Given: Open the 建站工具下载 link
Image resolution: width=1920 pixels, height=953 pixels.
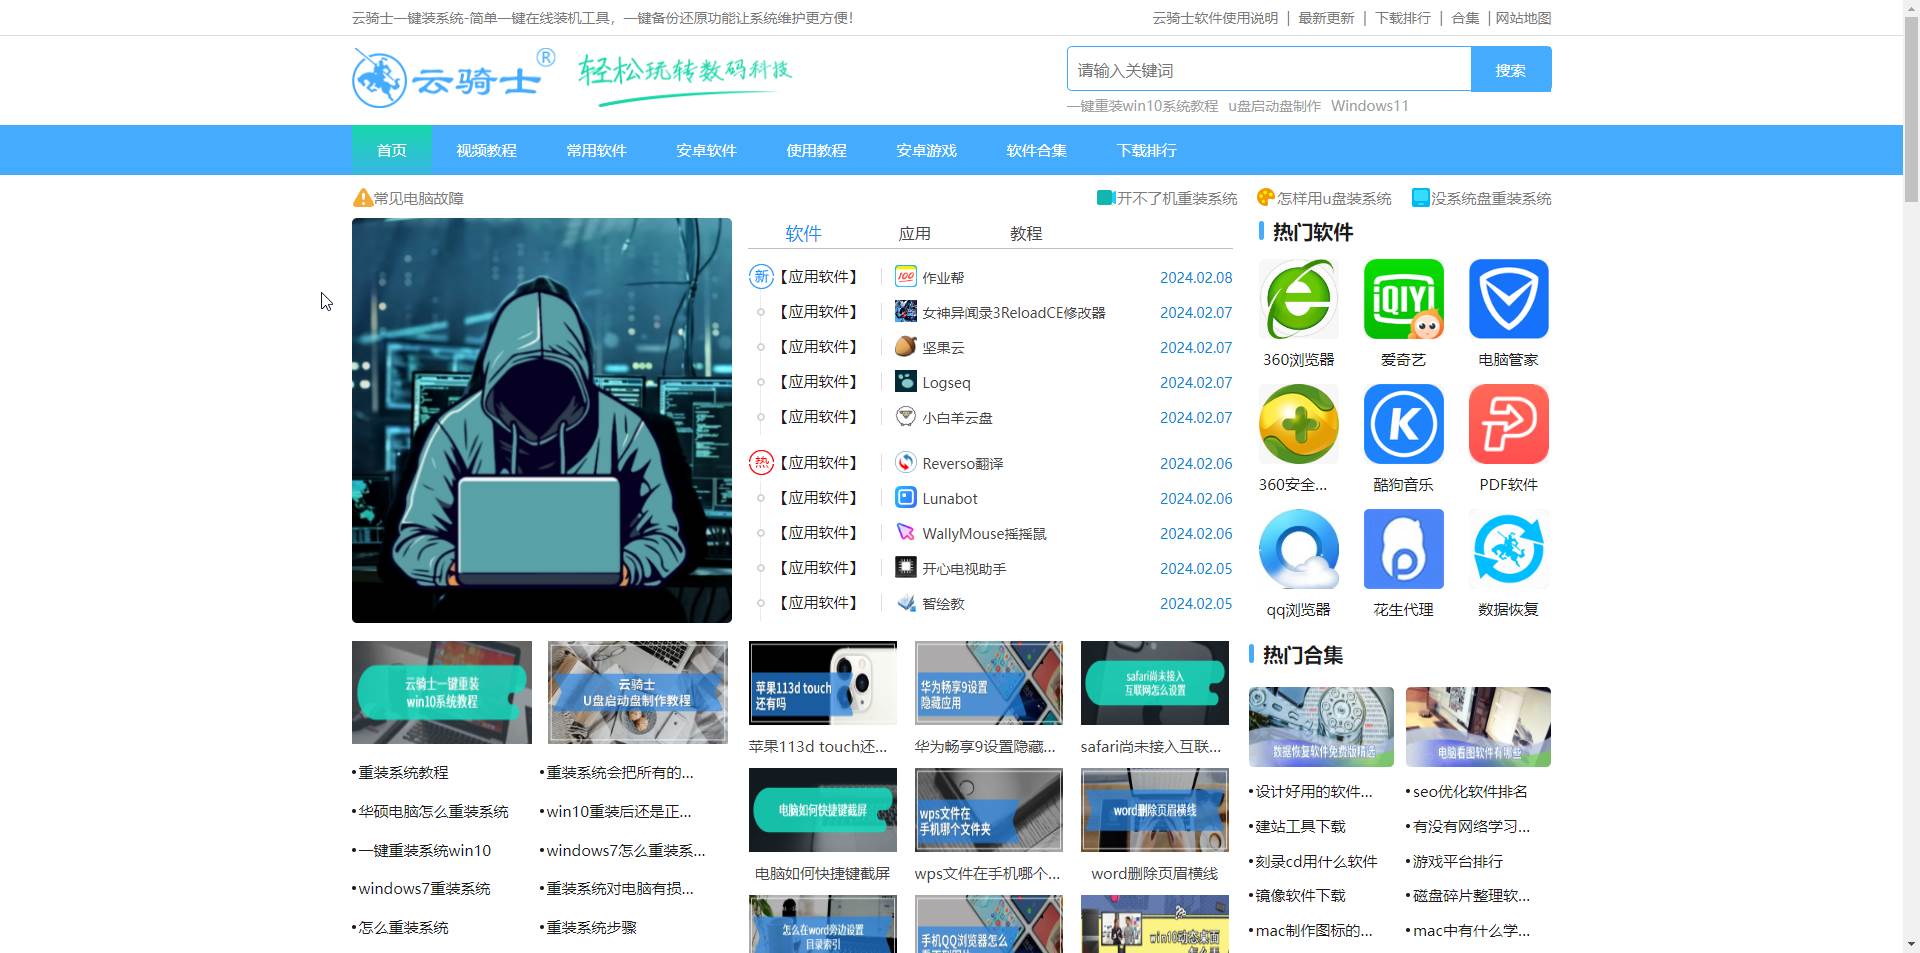Looking at the screenshot, I should [x=1300, y=826].
